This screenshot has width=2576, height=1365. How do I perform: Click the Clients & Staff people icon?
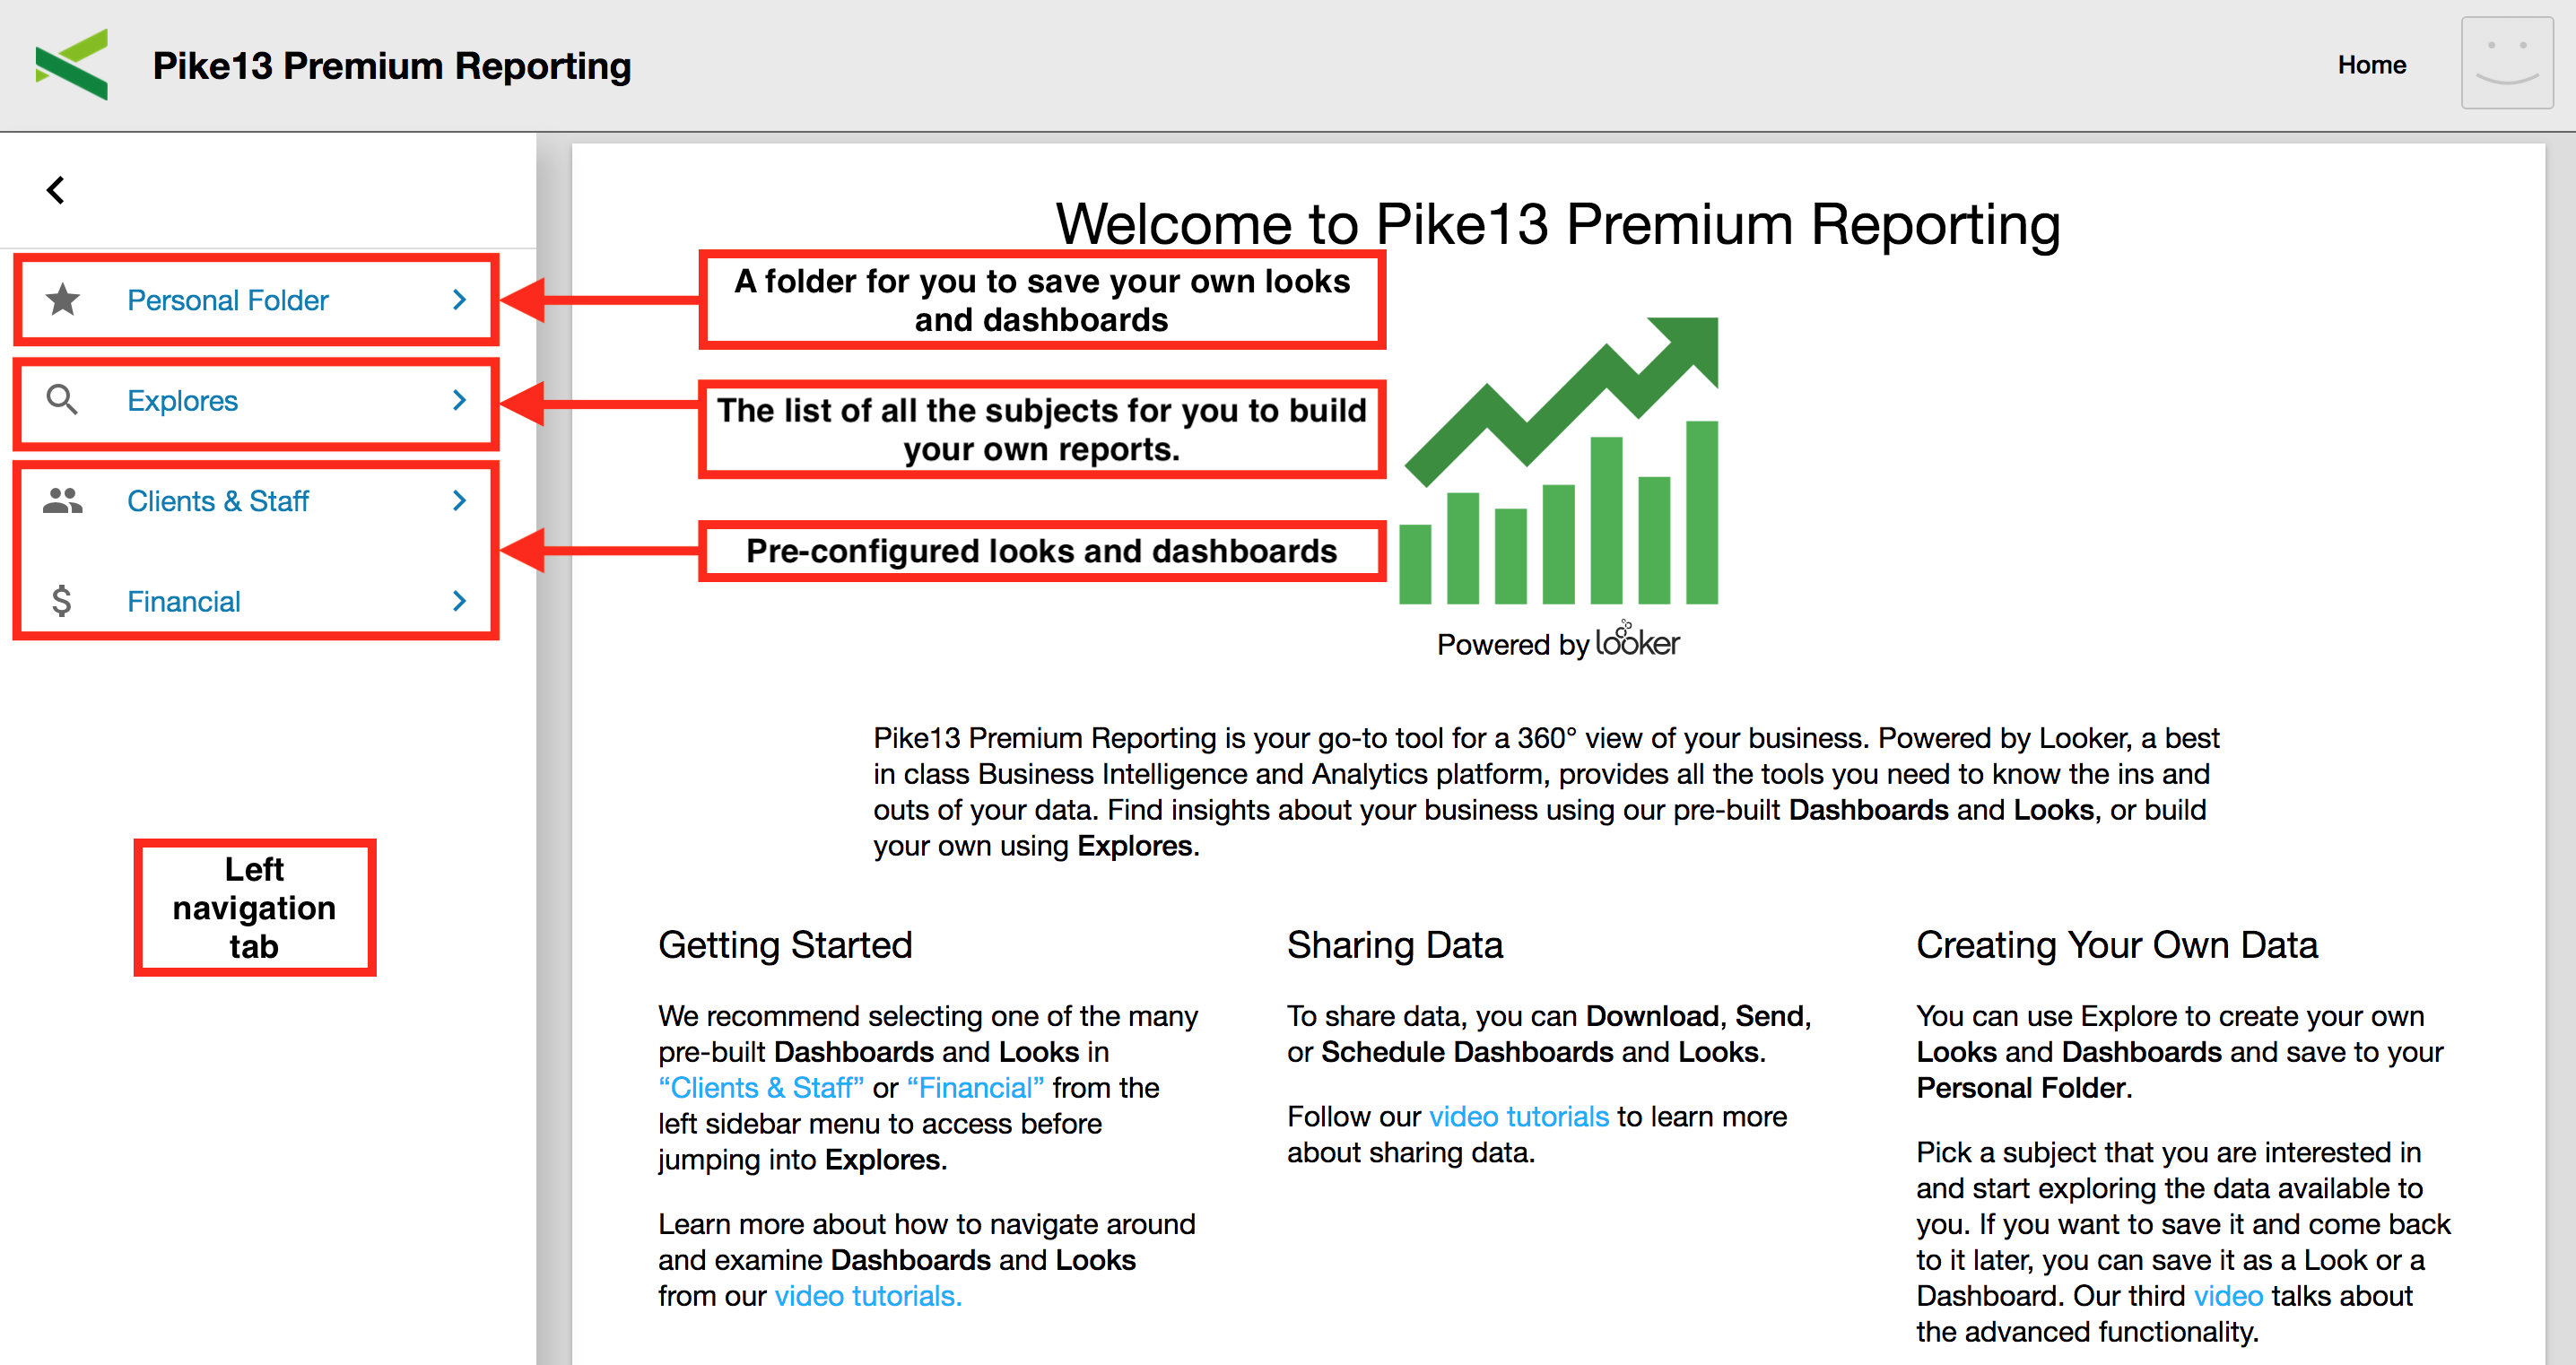click(62, 500)
